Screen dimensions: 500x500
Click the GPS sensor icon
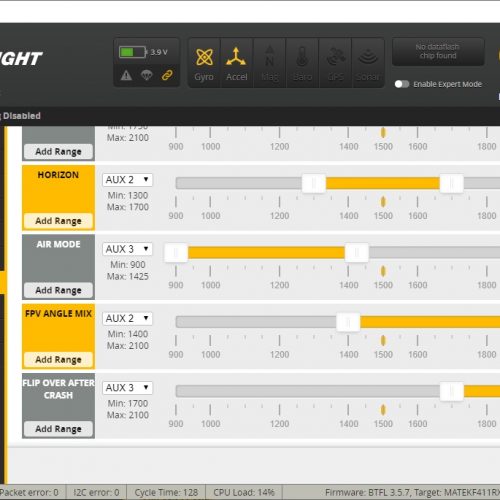click(335, 63)
